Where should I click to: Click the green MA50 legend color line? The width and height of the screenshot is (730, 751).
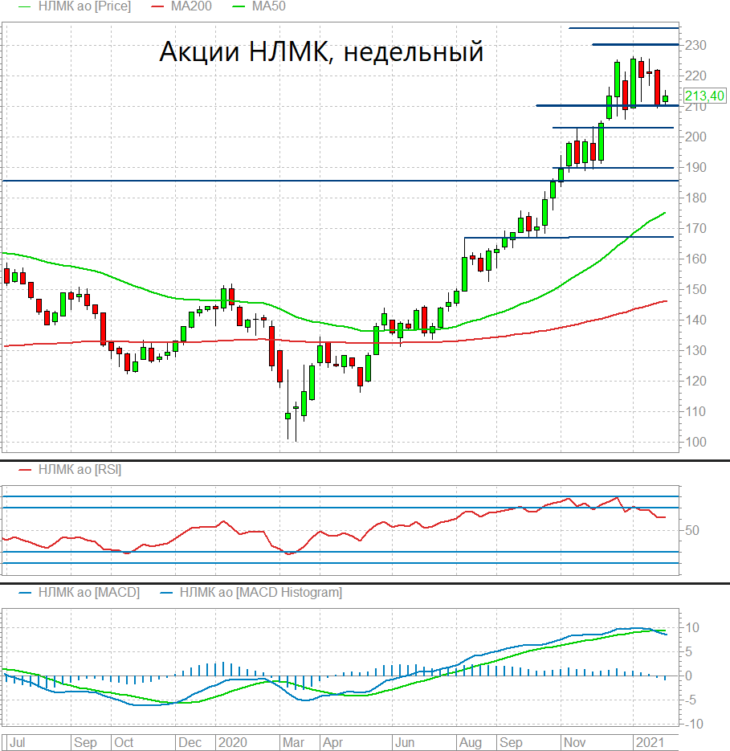click(x=239, y=7)
